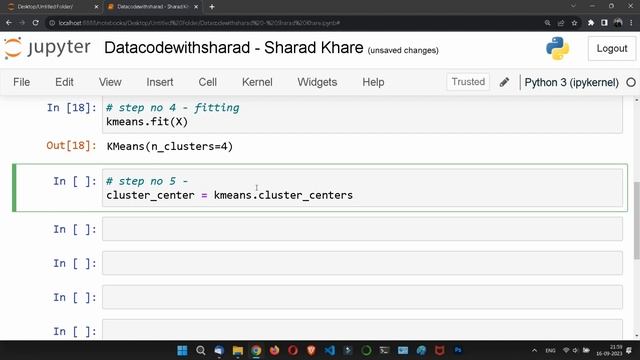This screenshot has width=640, height=360.
Task: Bookmark this page with star icon
Action: tap(574, 23)
